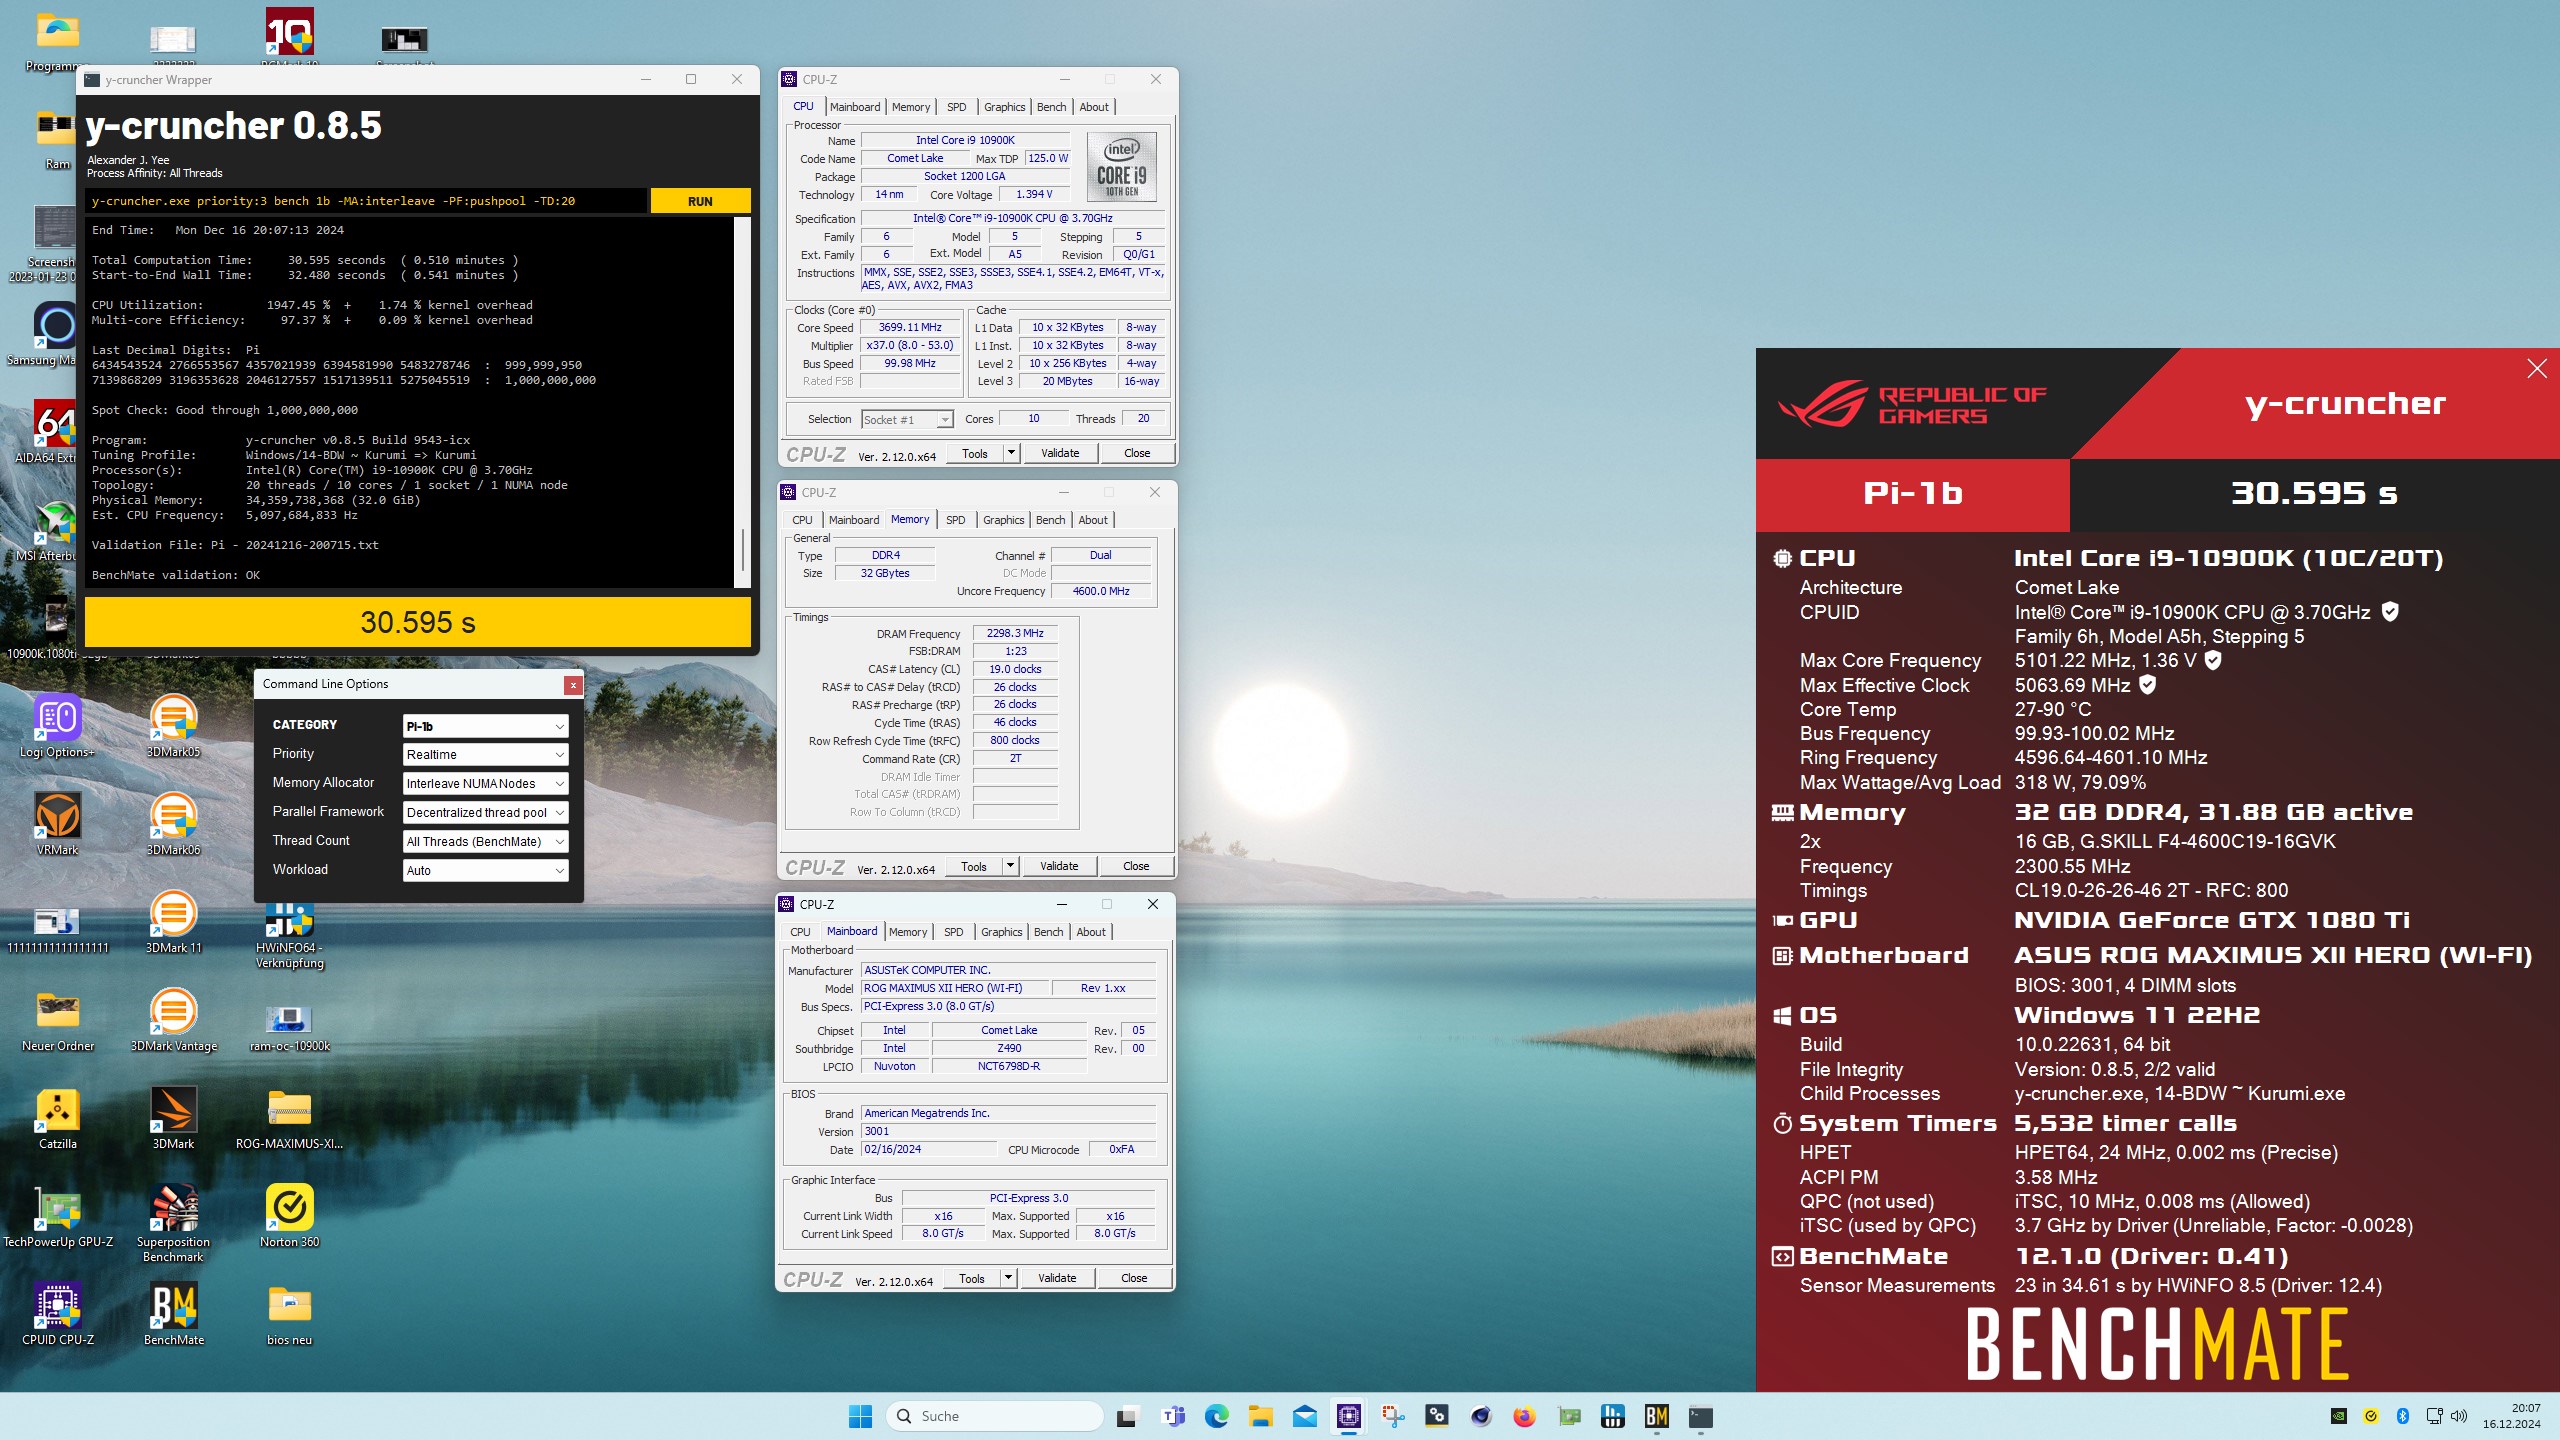Open the VRMark desktop shortcut

58,824
